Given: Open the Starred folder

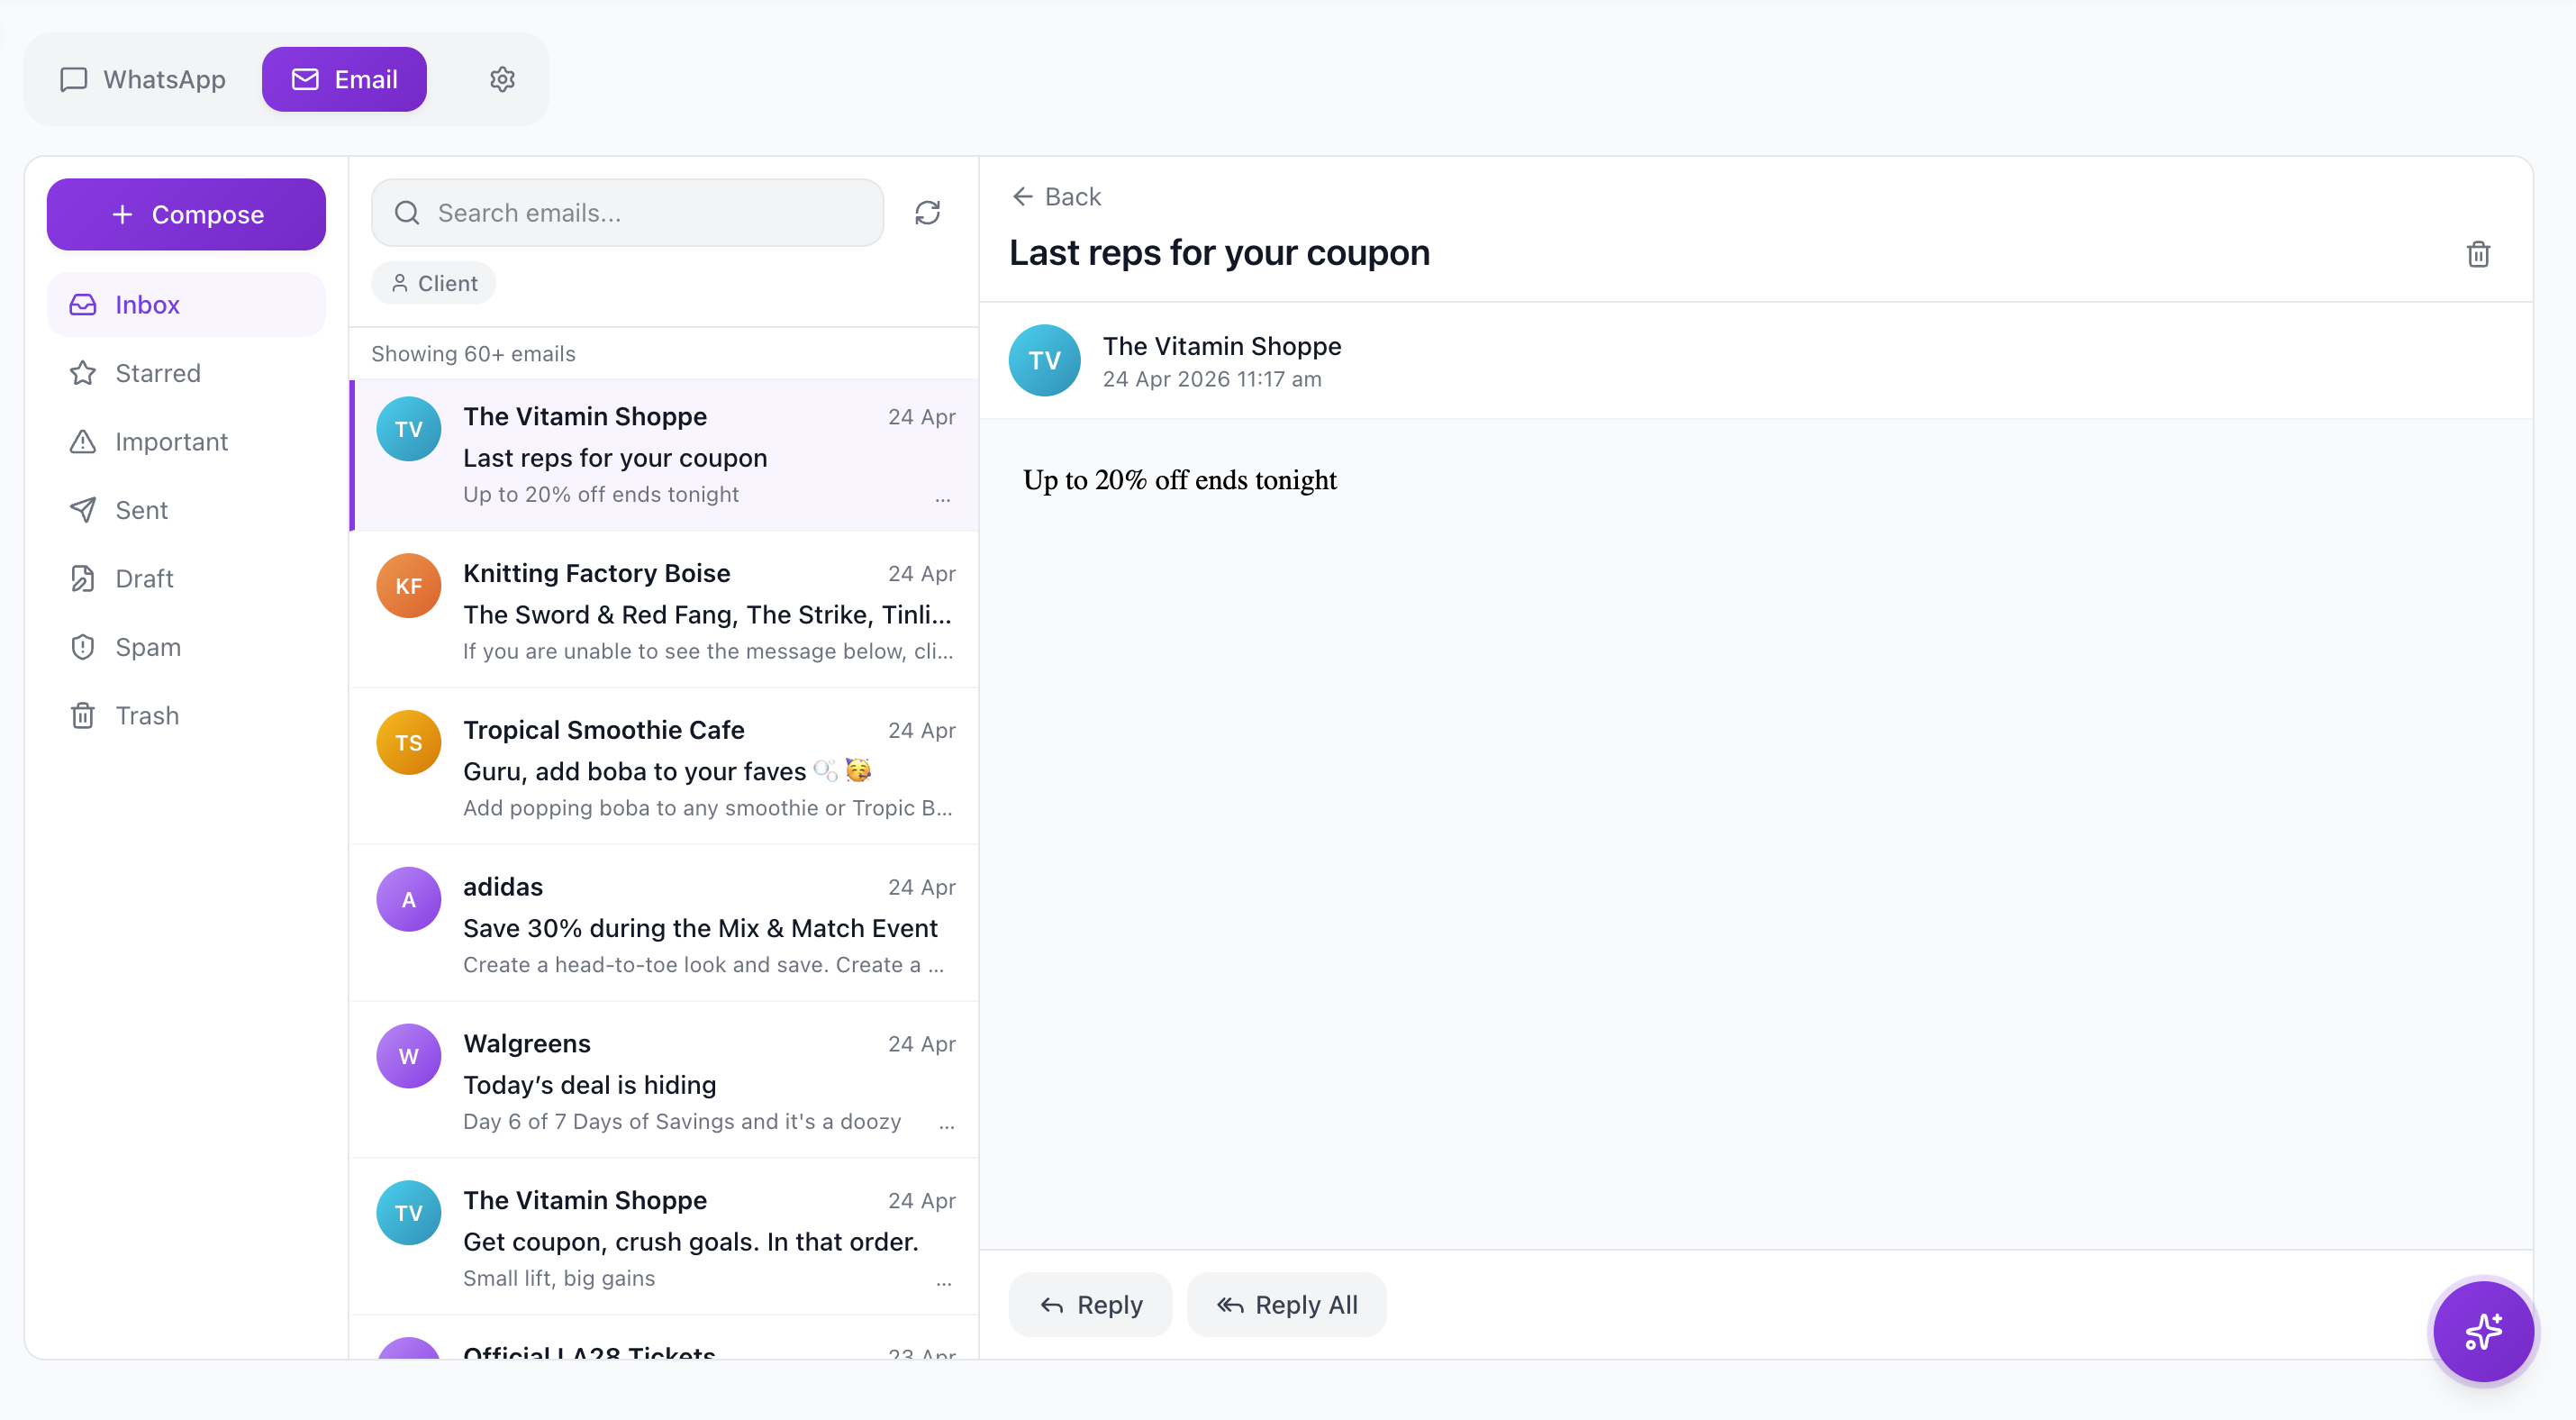Looking at the screenshot, I should pyautogui.click(x=186, y=373).
